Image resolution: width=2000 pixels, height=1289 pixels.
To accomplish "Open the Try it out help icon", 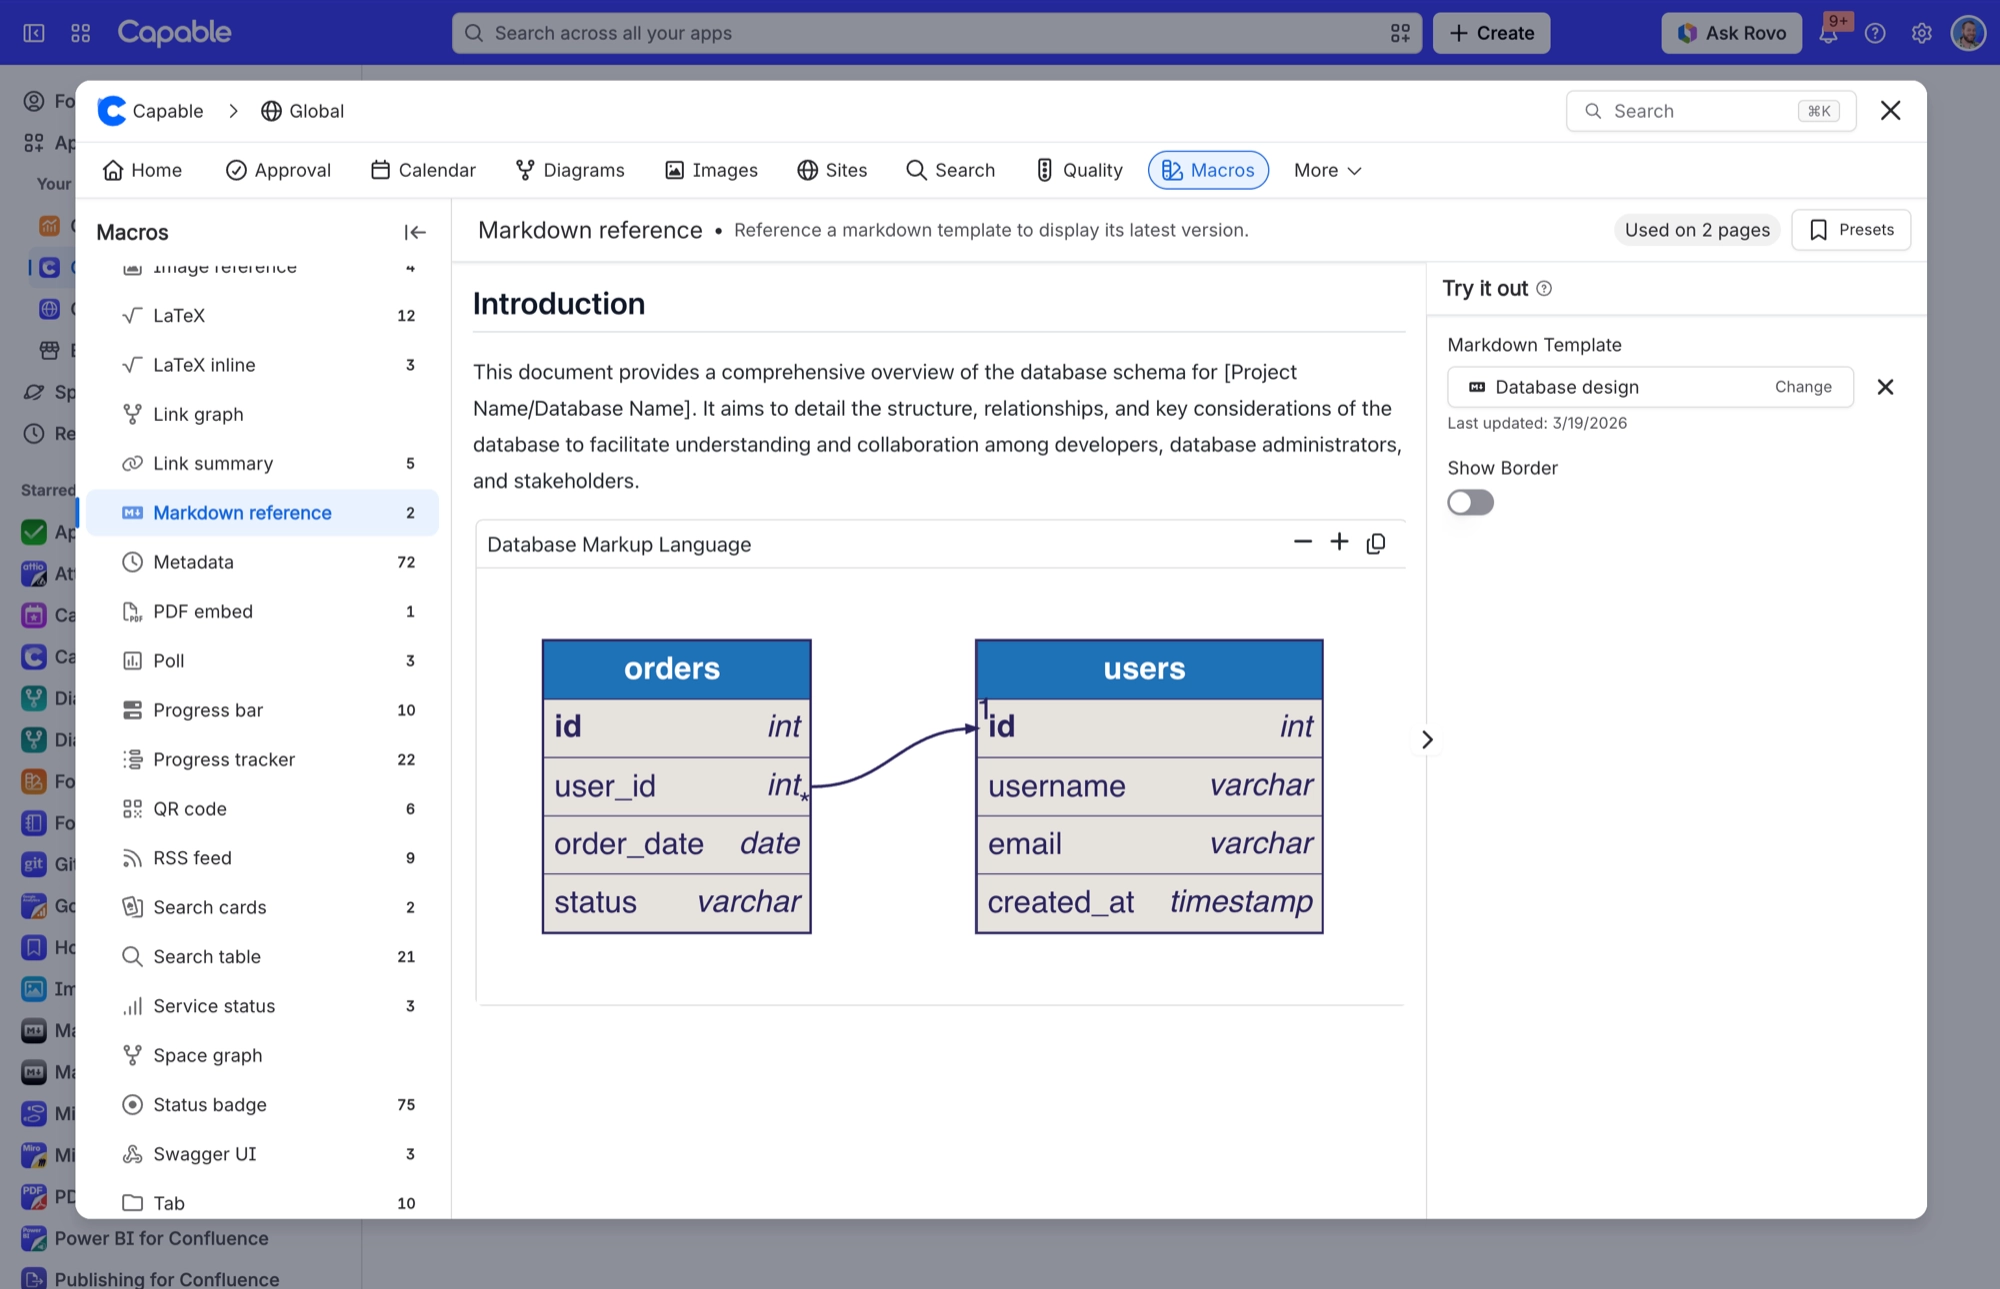I will (x=1544, y=289).
